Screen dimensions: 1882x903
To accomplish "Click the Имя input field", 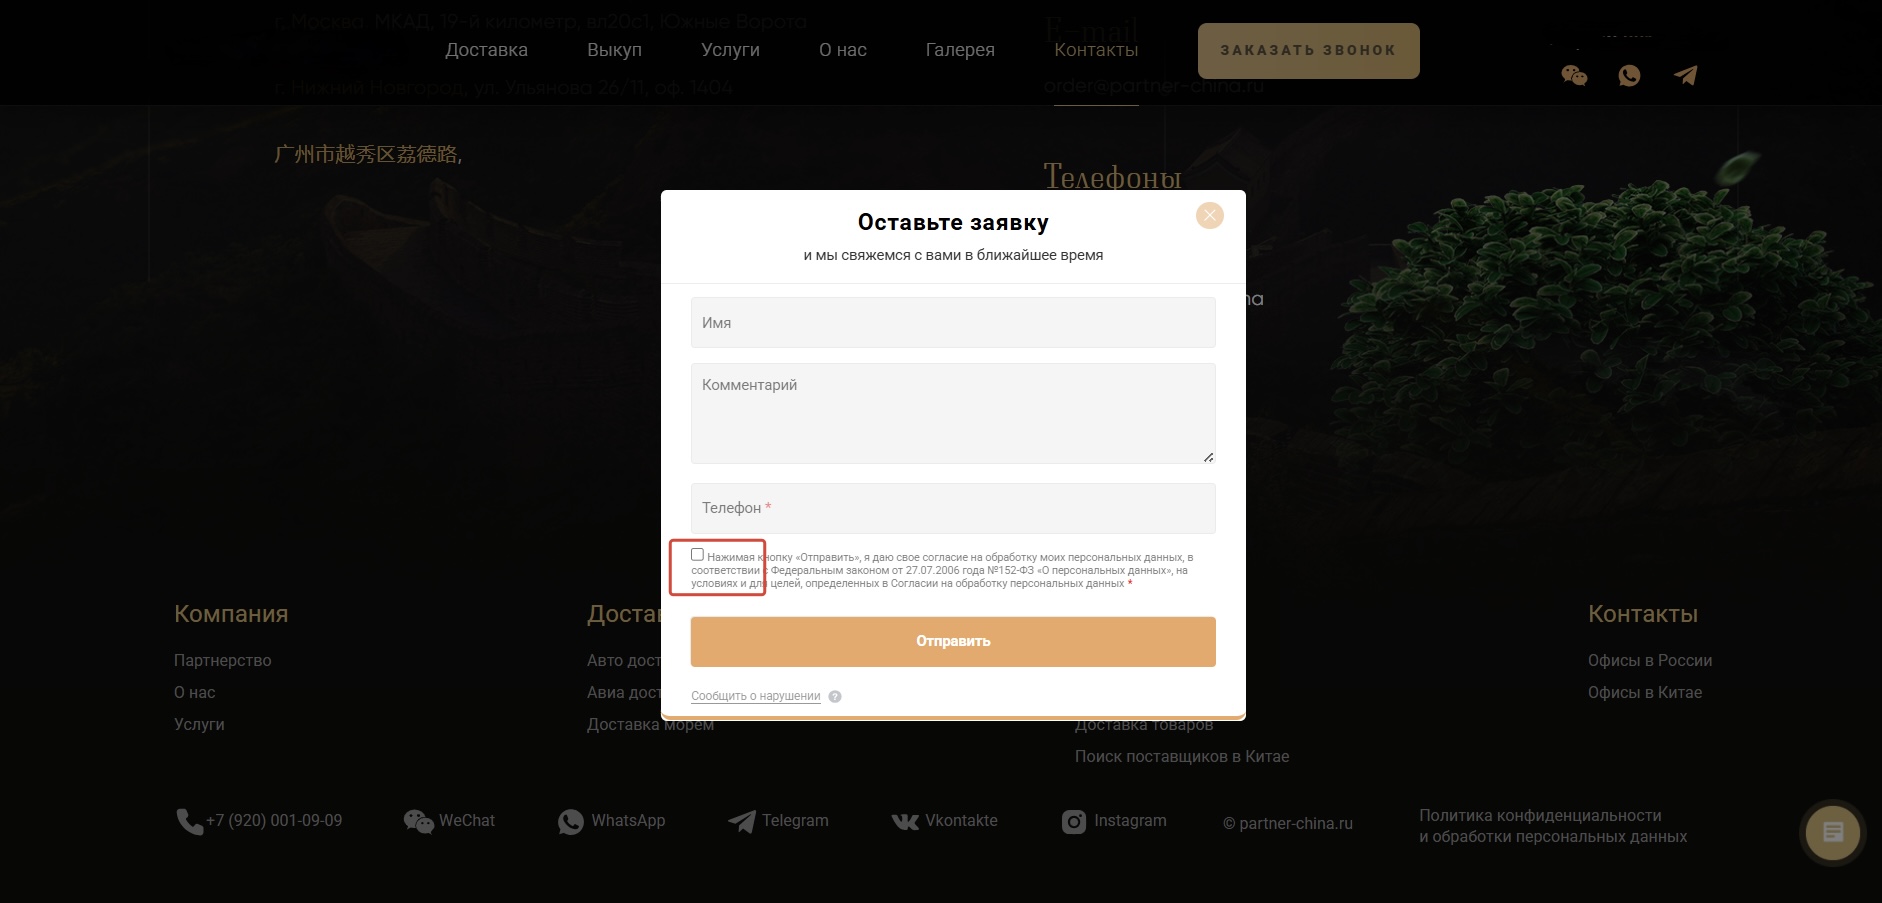I will pos(953,322).
